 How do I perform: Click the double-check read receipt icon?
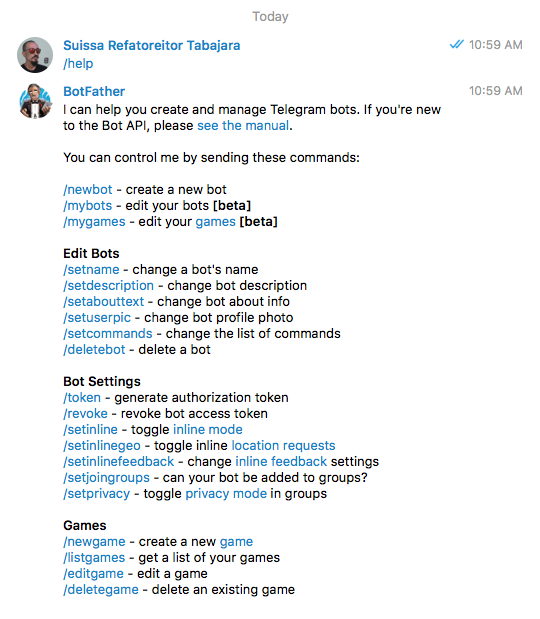pos(456,45)
